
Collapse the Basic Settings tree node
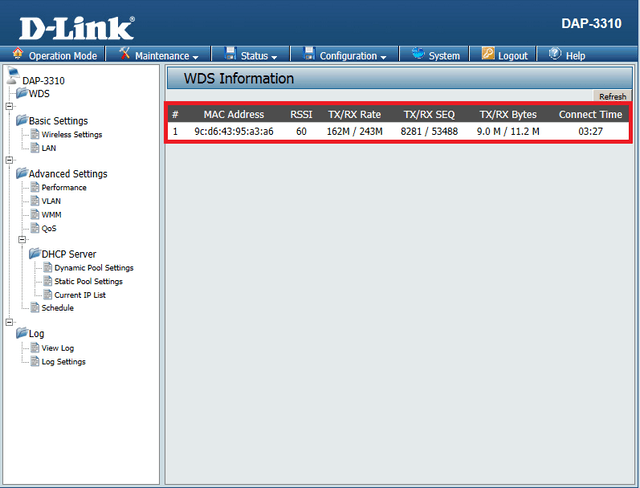coord(9,106)
